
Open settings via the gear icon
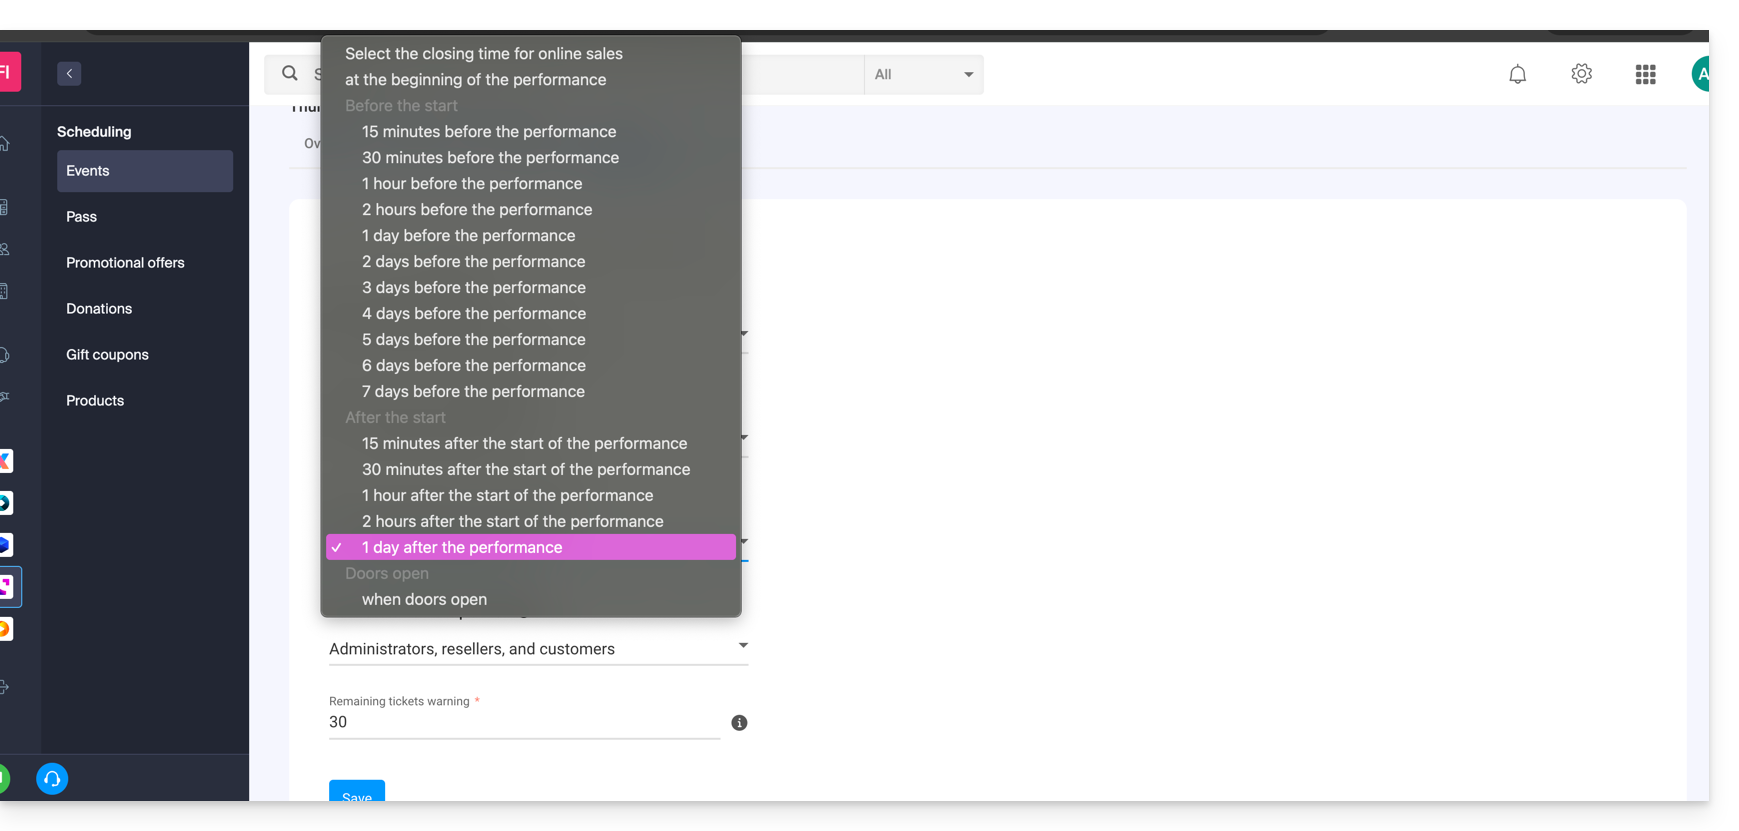(x=1581, y=74)
